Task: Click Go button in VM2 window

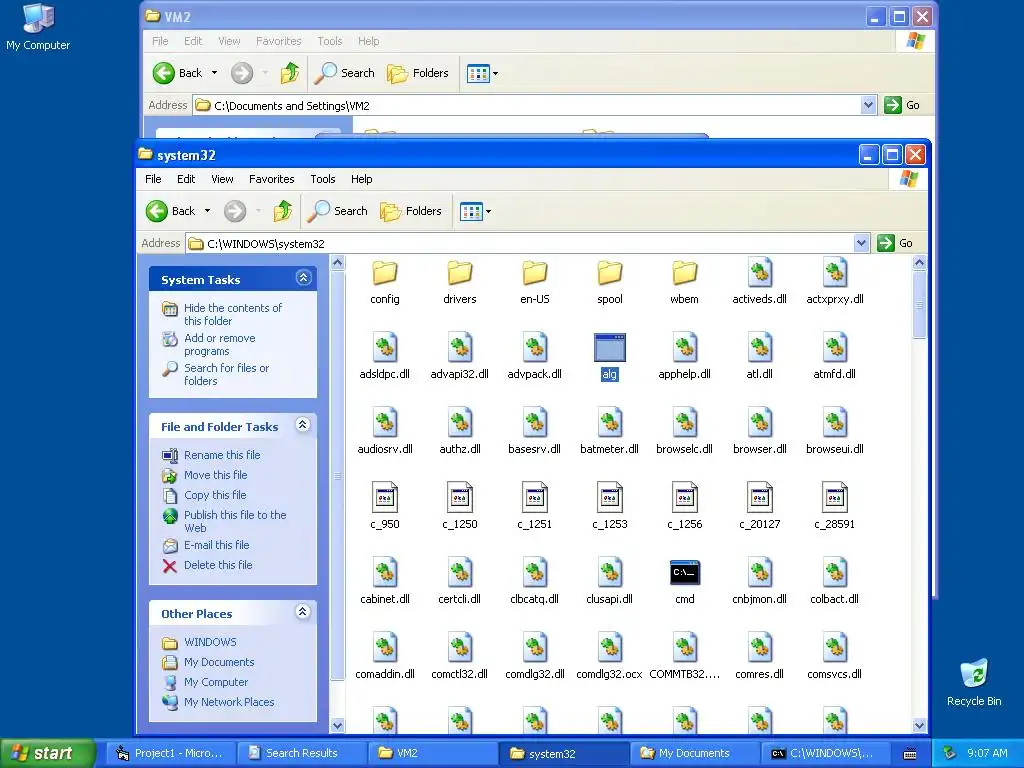Action: (x=903, y=105)
